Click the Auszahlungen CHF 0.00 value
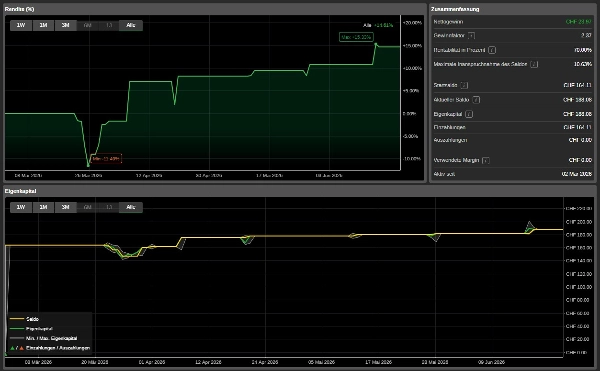Screen dimensions: 600x371 [580, 140]
